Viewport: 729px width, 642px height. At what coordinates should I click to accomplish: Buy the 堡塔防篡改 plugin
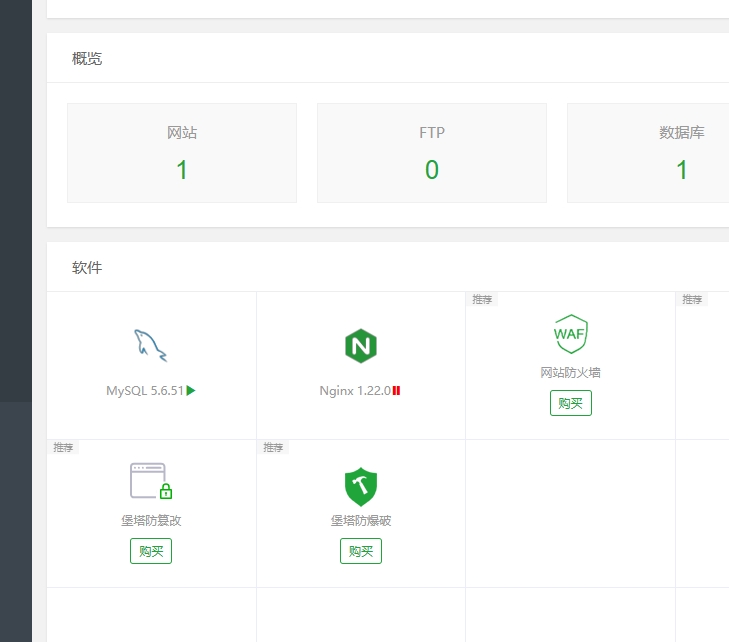151,551
